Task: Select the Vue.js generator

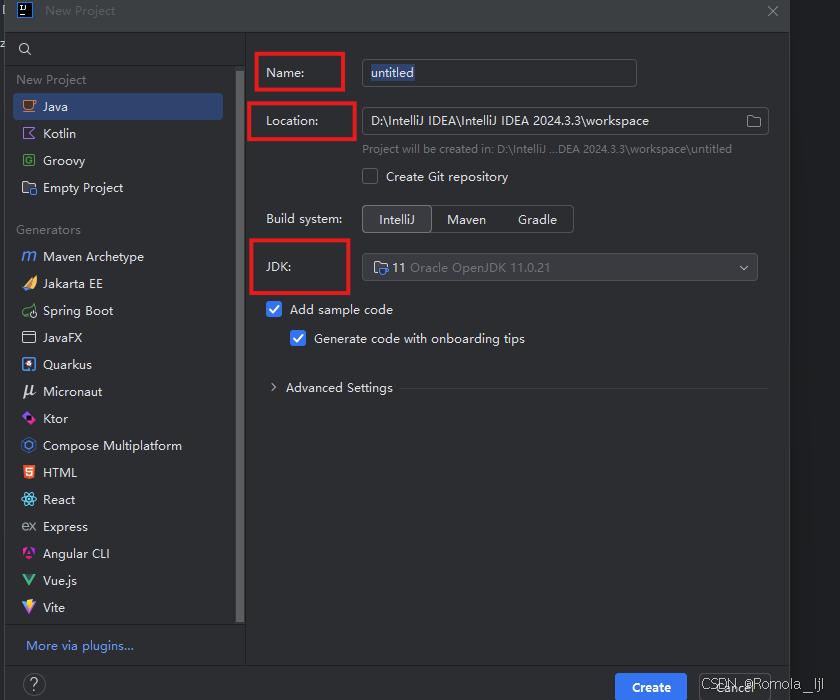Action: [x=118, y=581]
